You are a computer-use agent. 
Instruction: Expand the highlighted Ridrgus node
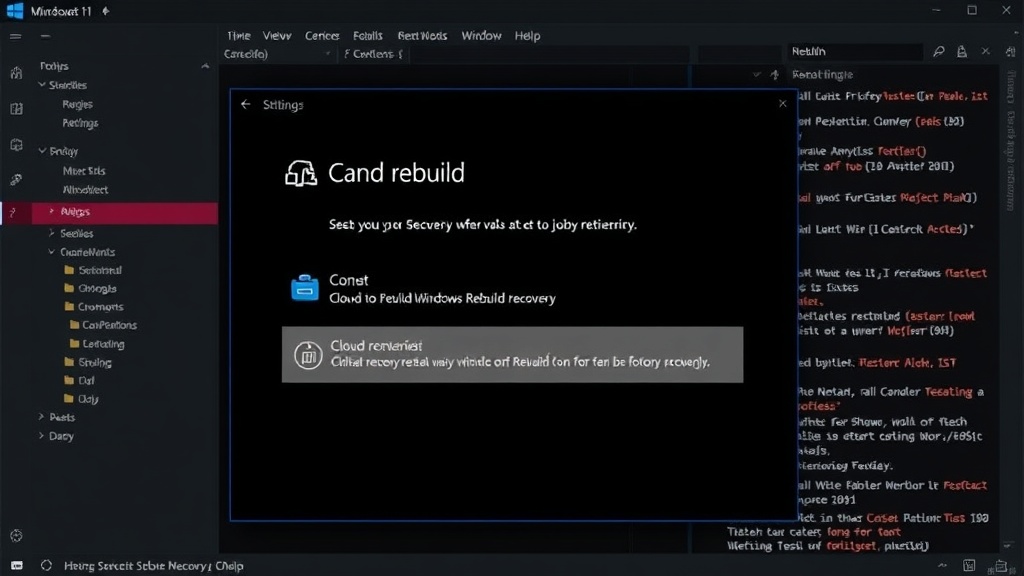point(52,211)
